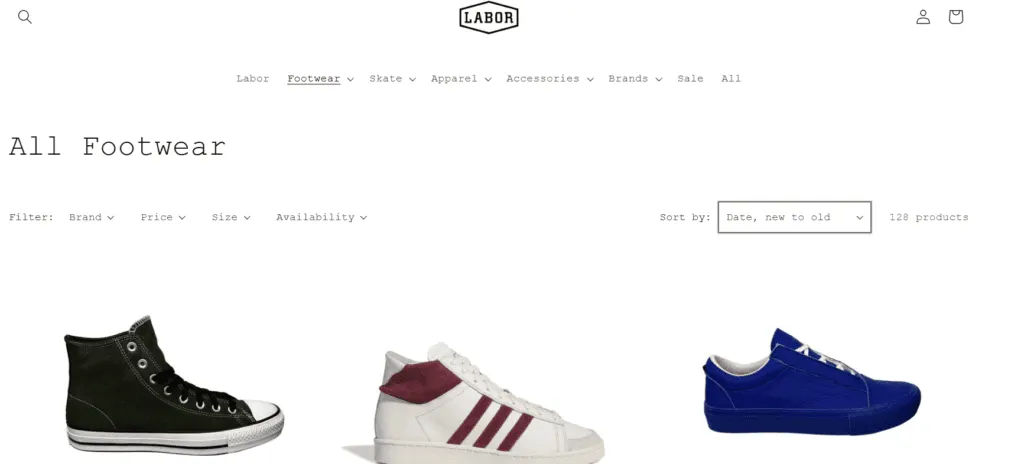This screenshot has width=1024, height=464.
Task: Open the shopping cart icon
Action: pyautogui.click(x=955, y=17)
